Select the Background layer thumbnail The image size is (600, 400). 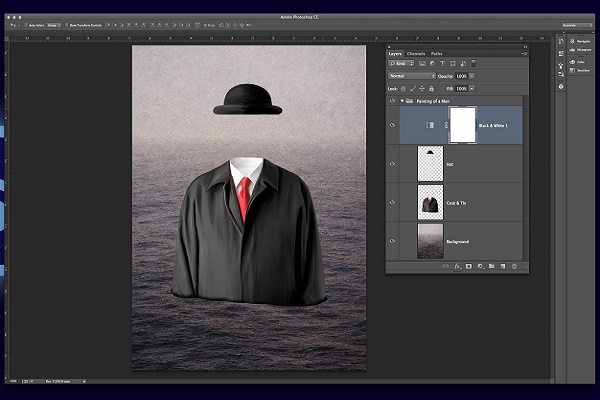(x=430, y=241)
